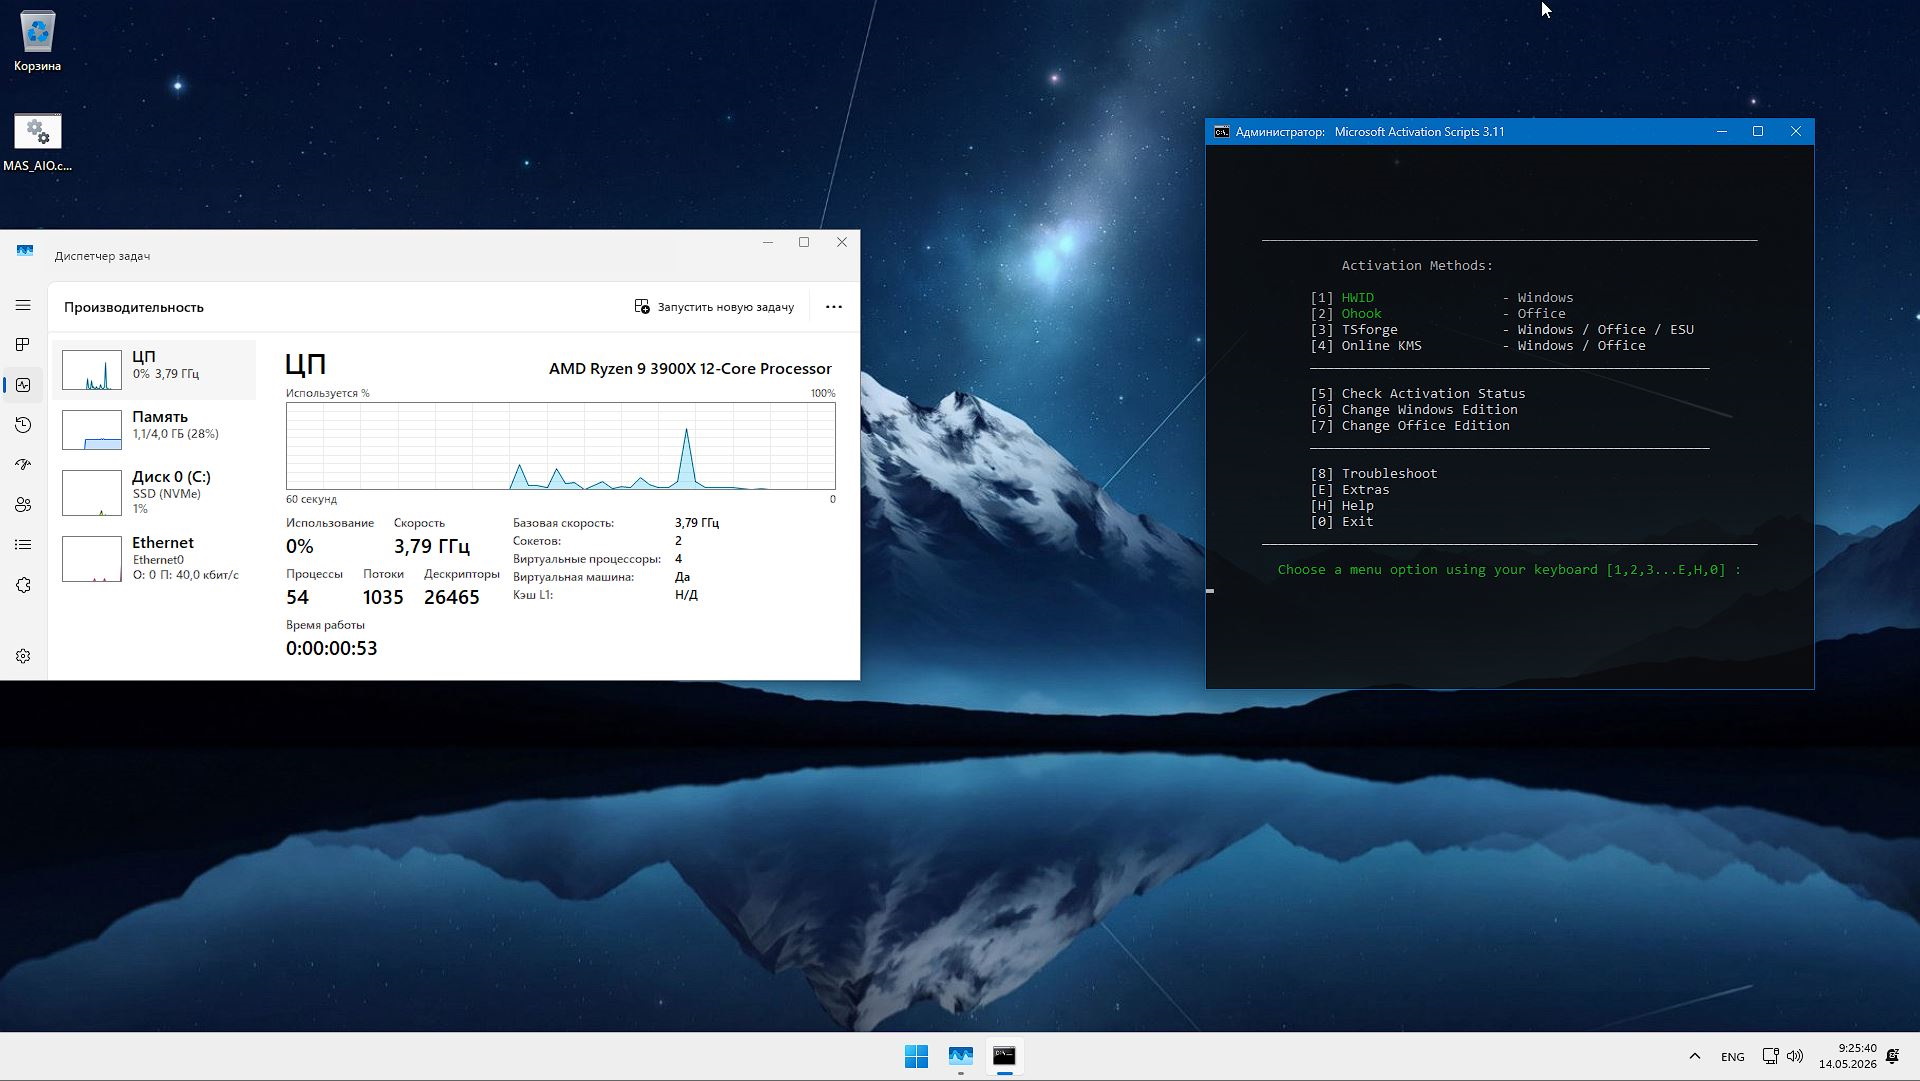The image size is (1920, 1081).
Task: Click the menu option prompt line in console
Action: (x=1509, y=570)
